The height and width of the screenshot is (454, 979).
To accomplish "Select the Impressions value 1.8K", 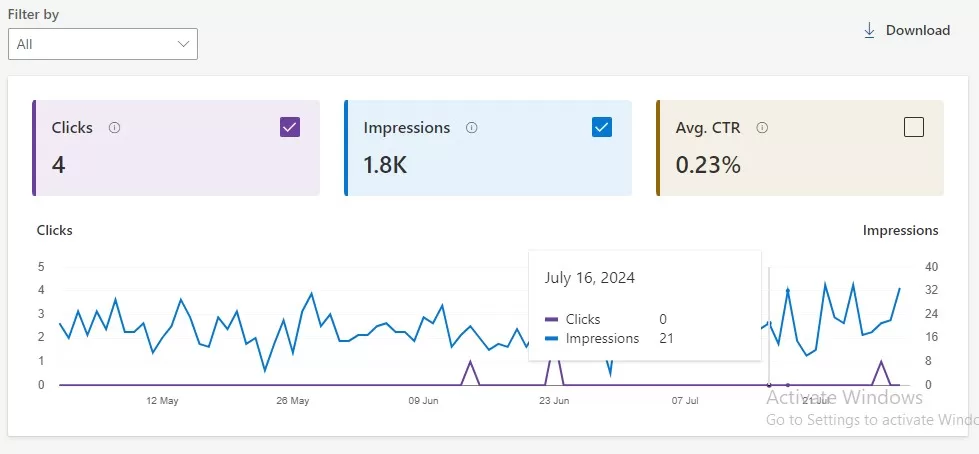I will coord(385,165).
